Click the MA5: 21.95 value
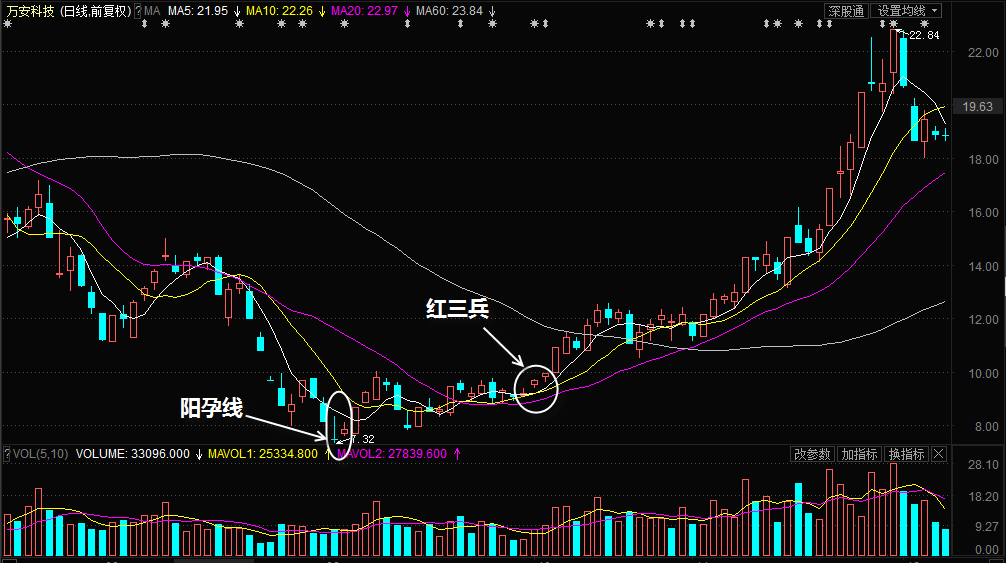Screen dimensions: 1006x563 pos(198,11)
